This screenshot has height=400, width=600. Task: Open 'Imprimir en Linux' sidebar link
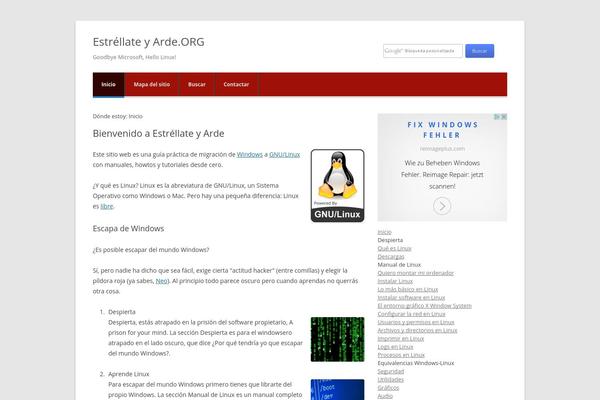click(x=401, y=339)
